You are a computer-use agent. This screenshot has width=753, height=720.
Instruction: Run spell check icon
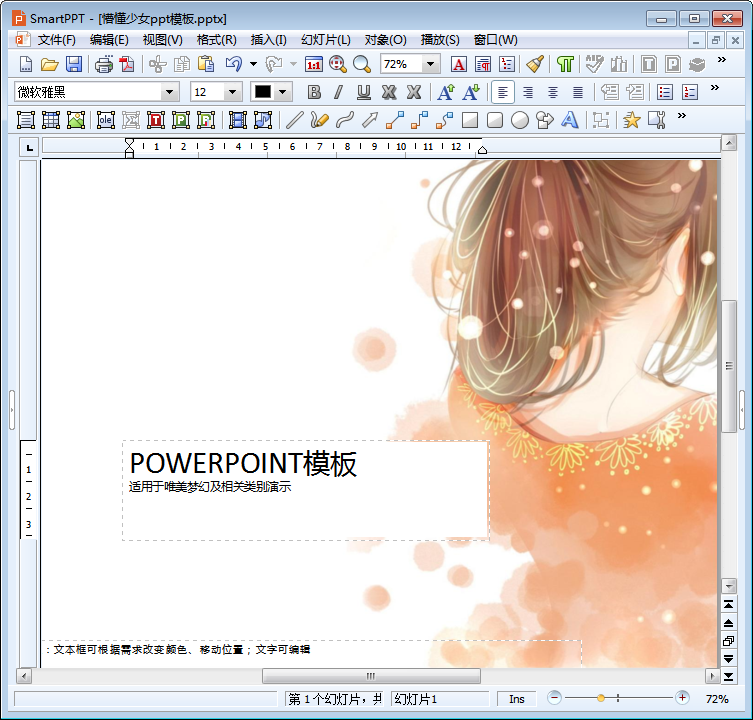click(x=594, y=64)
